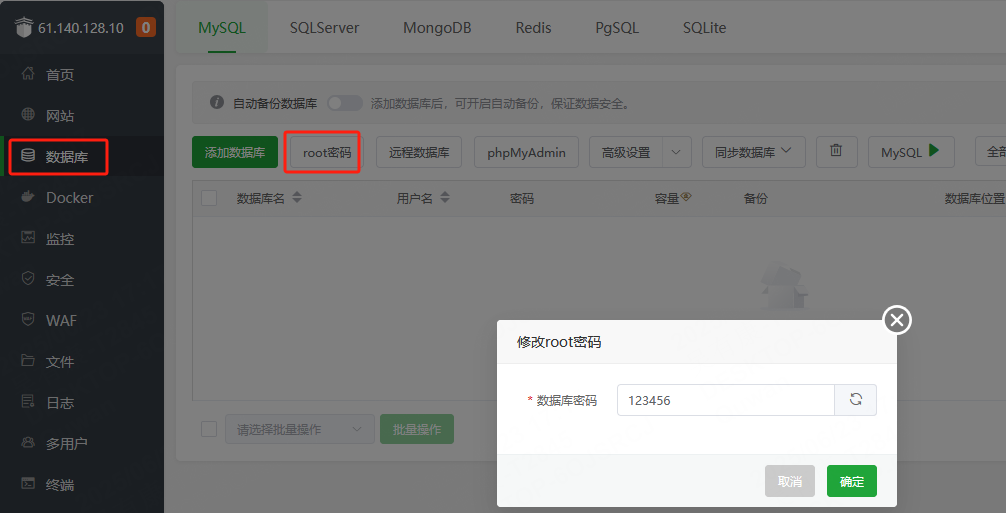Switch to the SQLite tab
1006x513 pixels.
click(704, 28)
